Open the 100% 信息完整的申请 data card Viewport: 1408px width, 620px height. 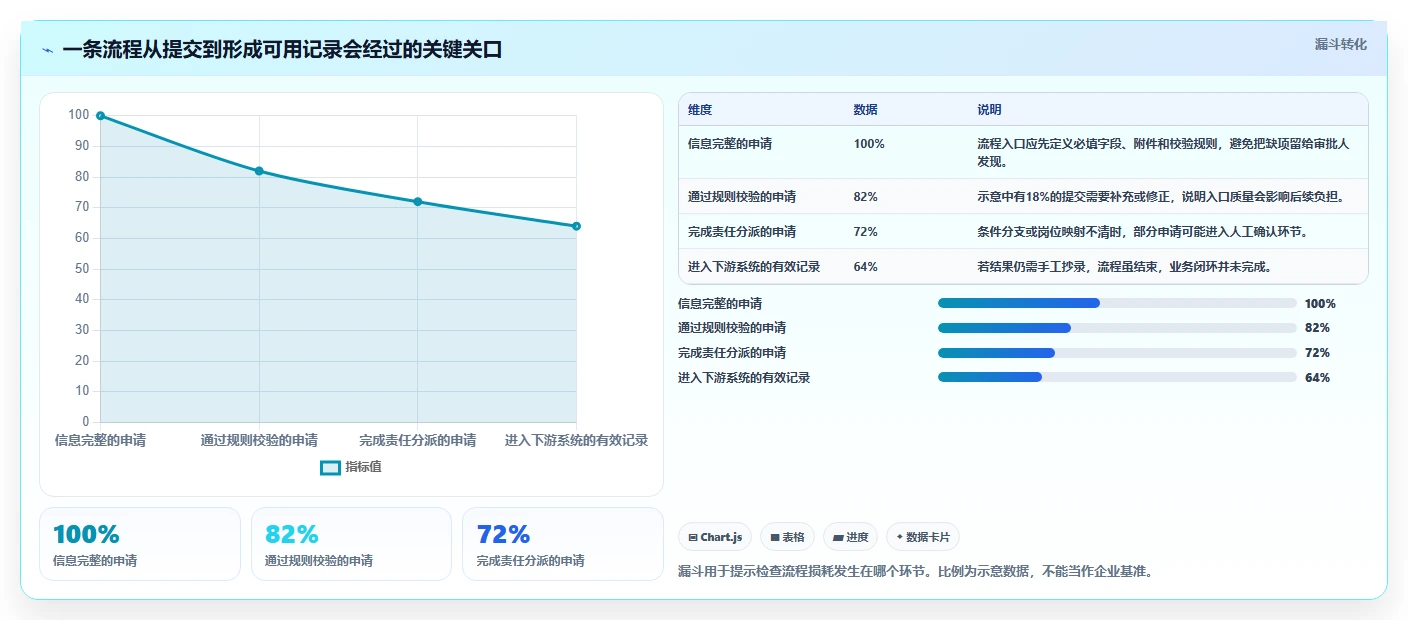pos(140,544)
